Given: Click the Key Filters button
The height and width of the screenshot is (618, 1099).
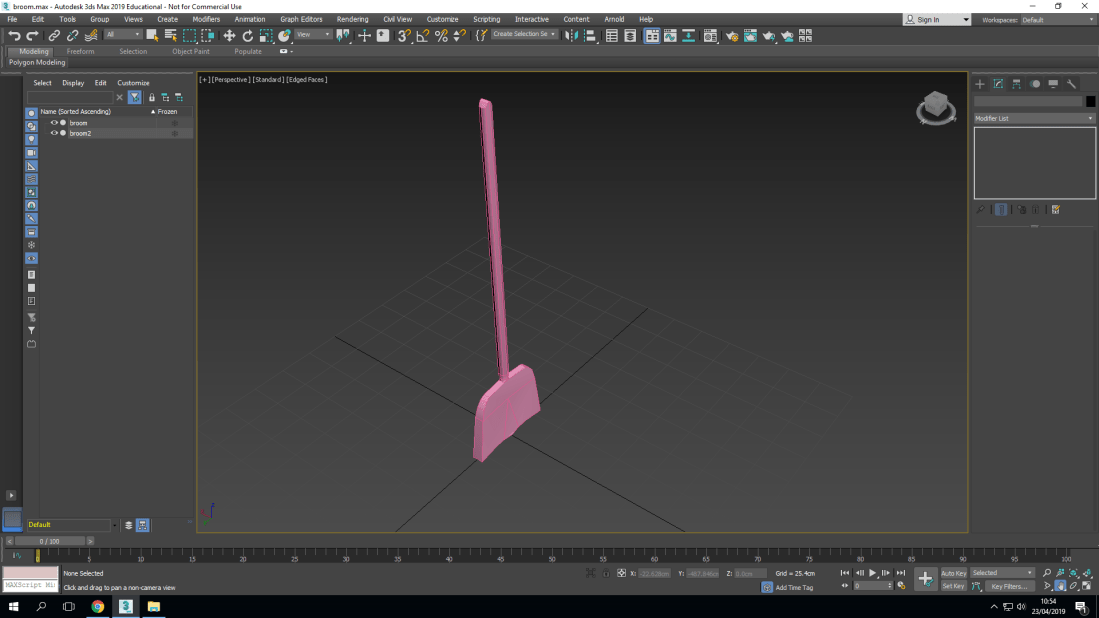Looking at the screenshot, I should [1009, 586].
